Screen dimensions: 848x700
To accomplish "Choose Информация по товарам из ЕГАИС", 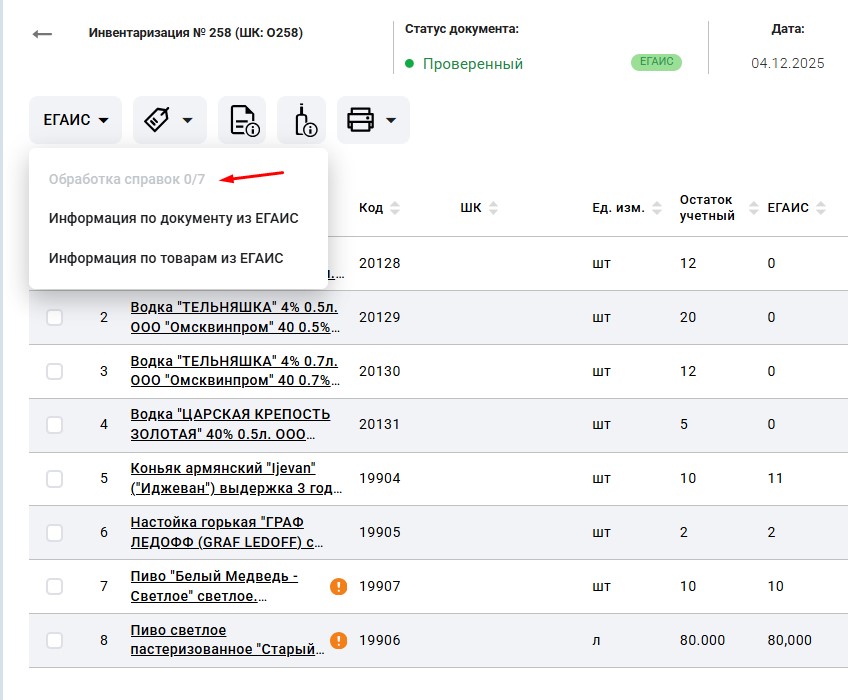I will [x=166, y=258].
